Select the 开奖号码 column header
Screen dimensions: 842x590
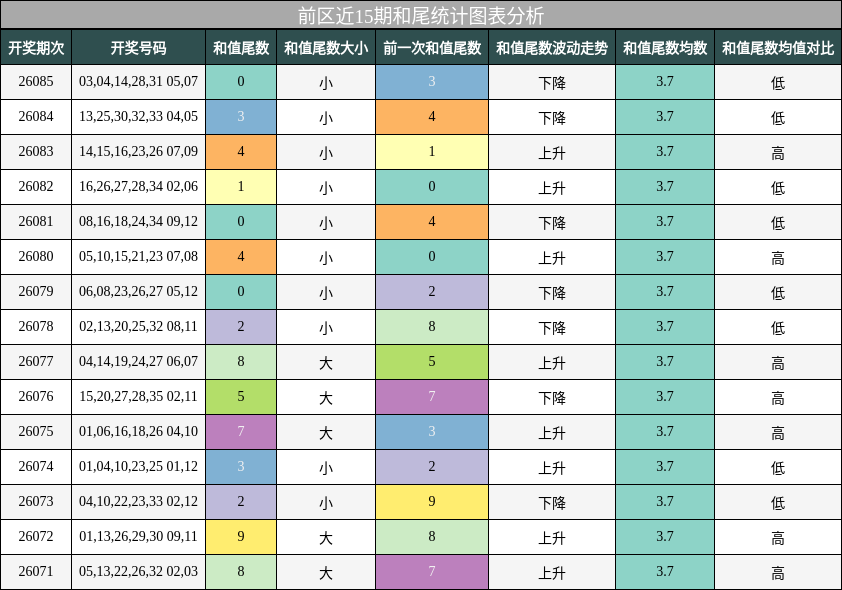coord(139,48)
